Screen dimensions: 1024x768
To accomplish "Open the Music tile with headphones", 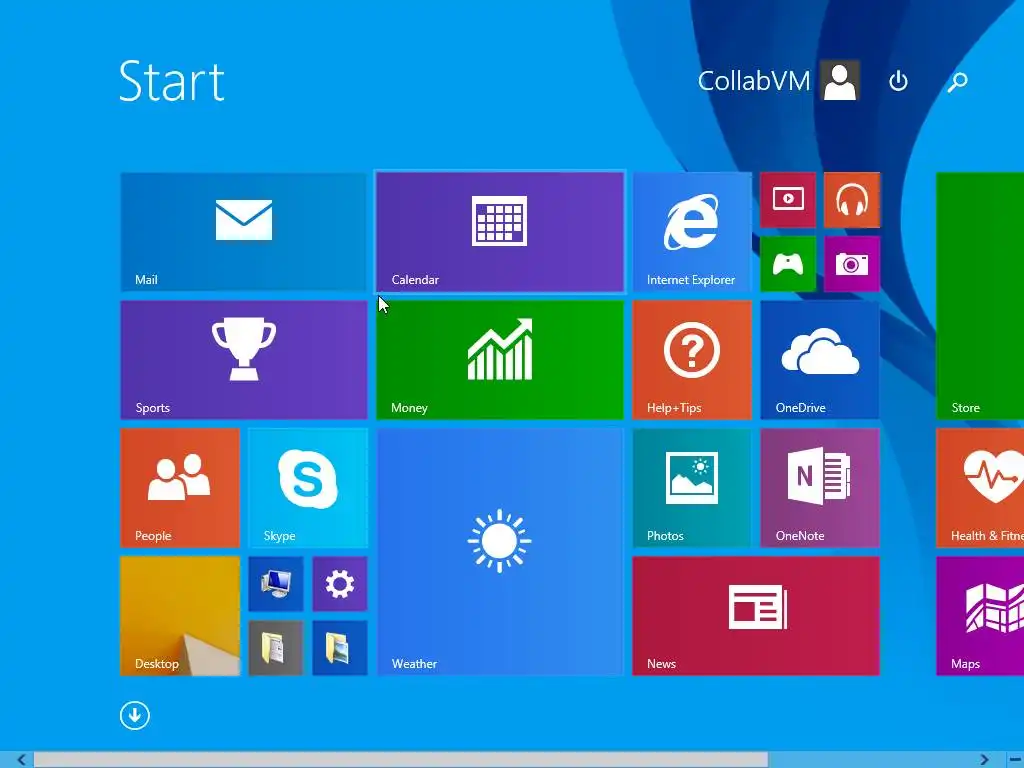I will (852, 199).
